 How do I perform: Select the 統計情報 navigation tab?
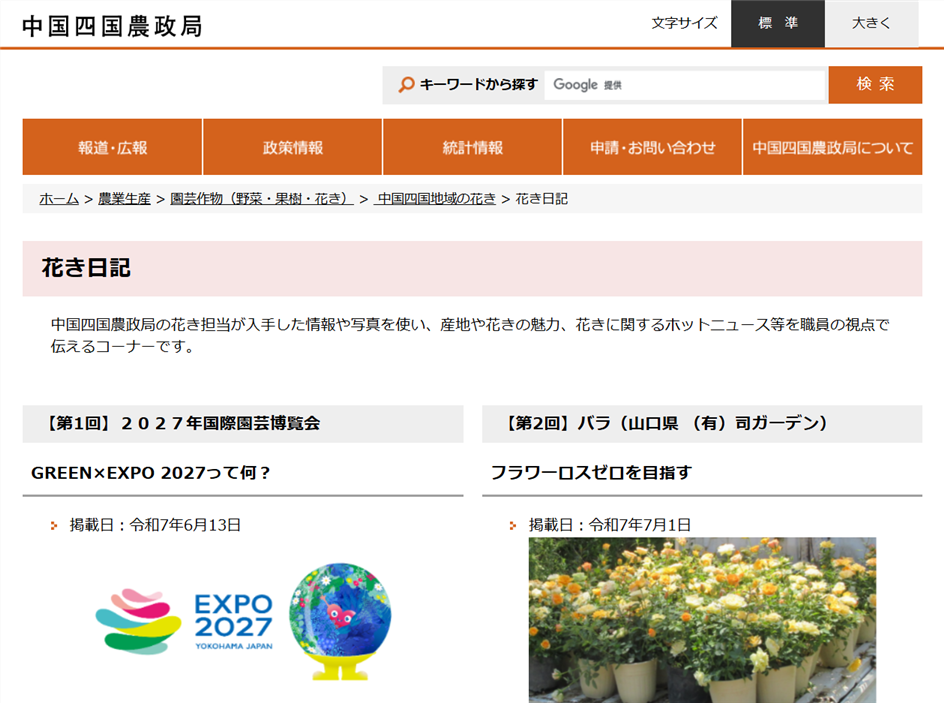[472, 147]
